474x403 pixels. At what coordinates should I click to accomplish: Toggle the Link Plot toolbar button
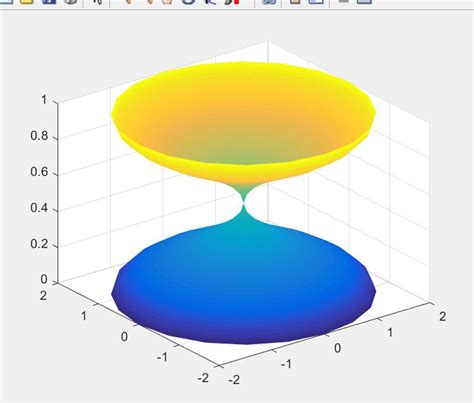[x=269, y=1]
